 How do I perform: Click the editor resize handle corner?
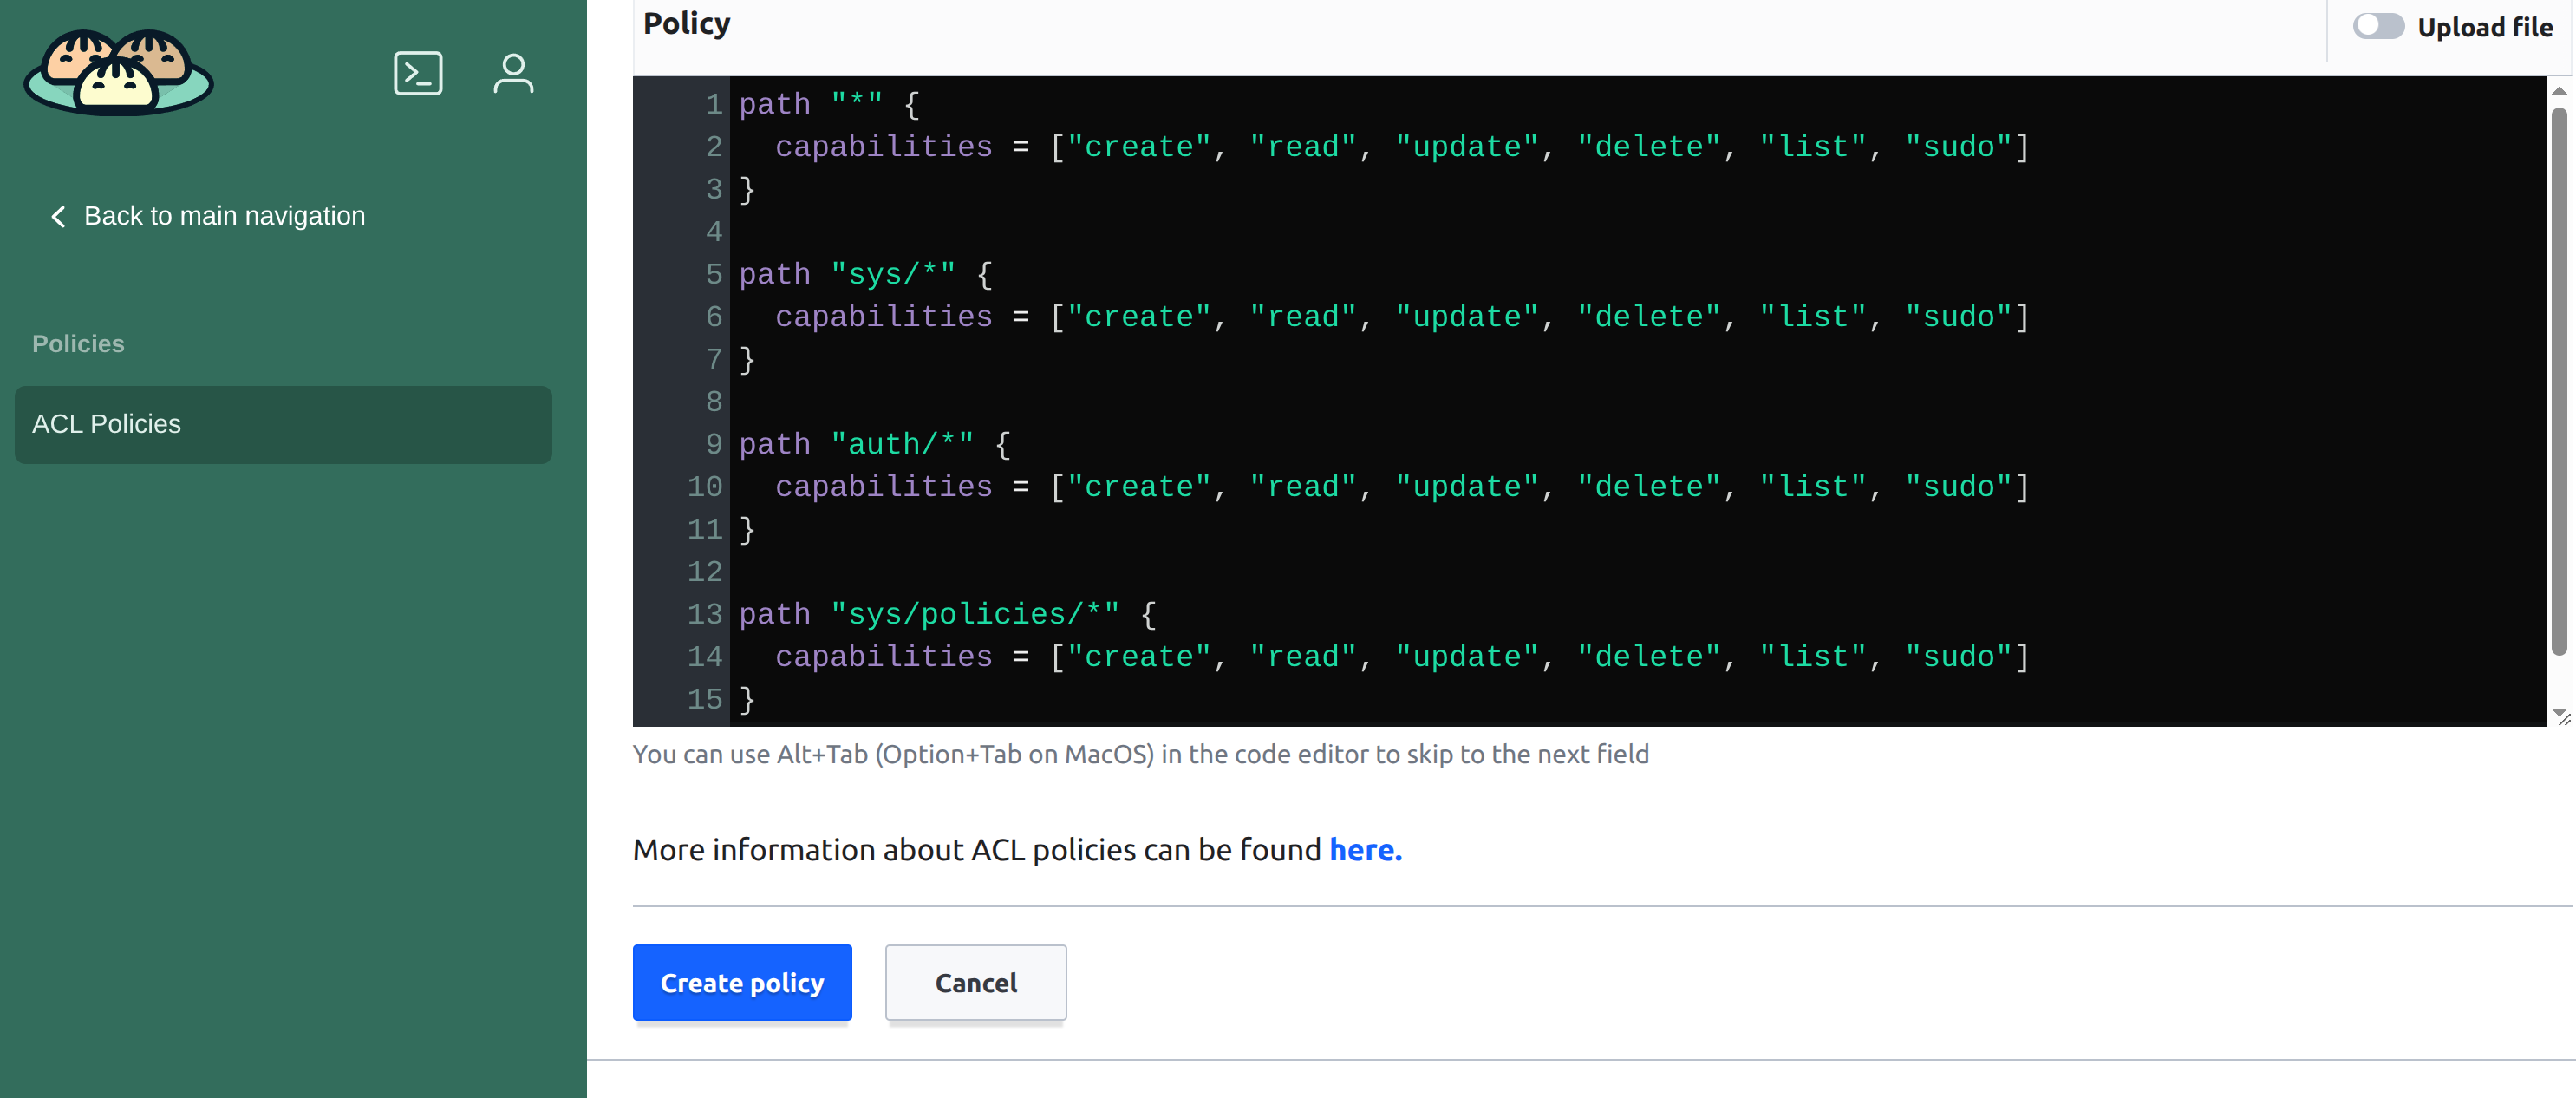coord(2564,720)
